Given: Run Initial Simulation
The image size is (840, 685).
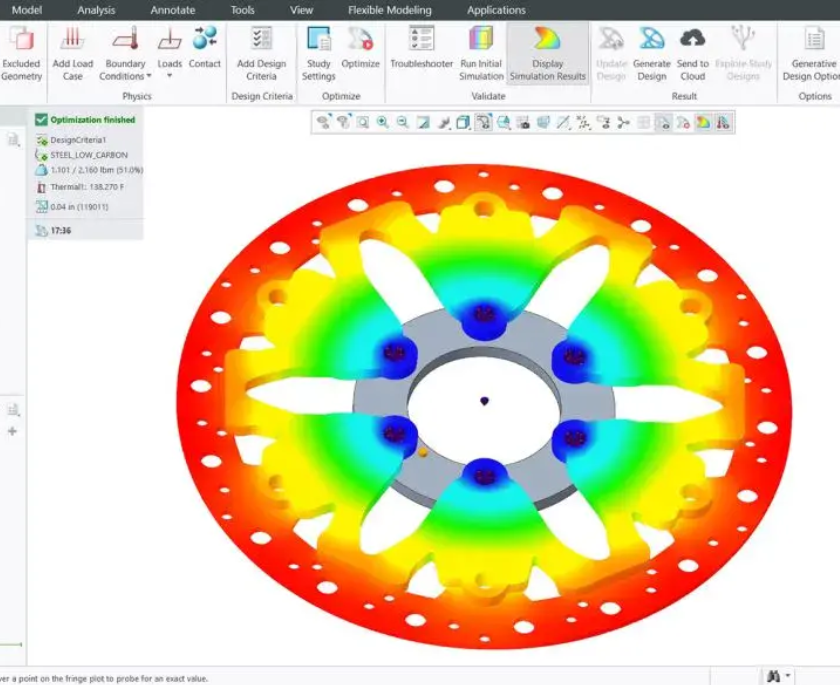Looking at the screenshot, I should (481, 40).
